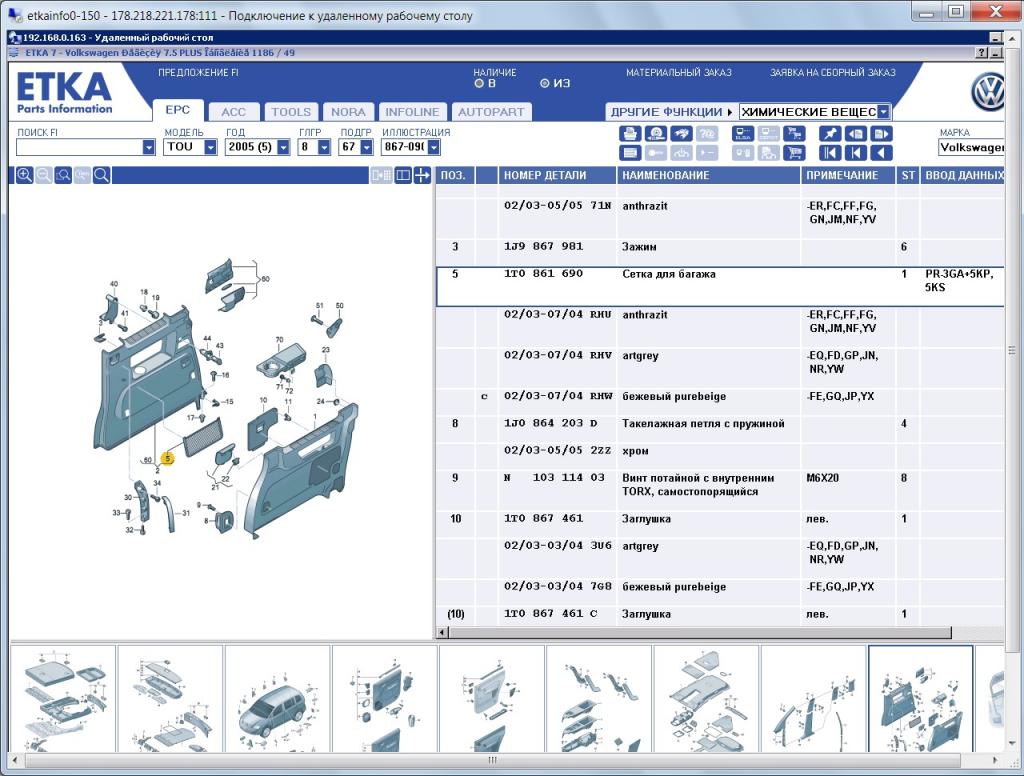Click the ПРЕДЛОЖЕНИЕ FI link
Viewport: 1024px width, 776px height.
click(x=199, y=73)
